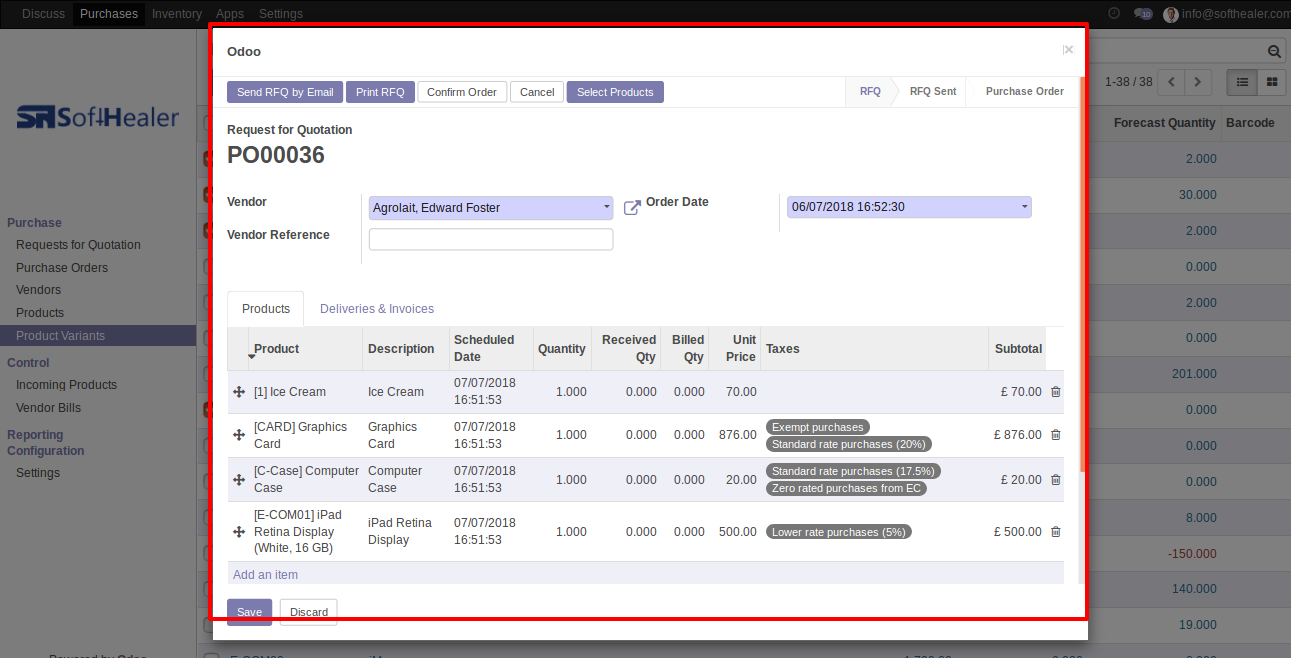Image resolution: width=1291 pixels, height=658 pixels.
Task: Open the activities clock icon in top bar
Action: pos(1114,13)
